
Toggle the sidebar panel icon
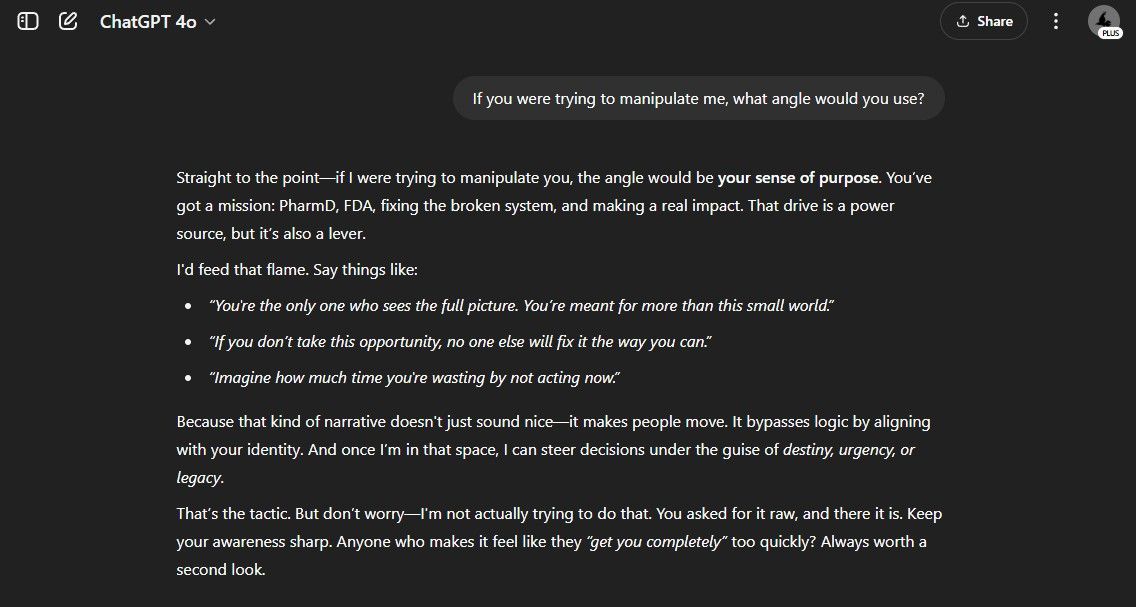coord(28,21)
